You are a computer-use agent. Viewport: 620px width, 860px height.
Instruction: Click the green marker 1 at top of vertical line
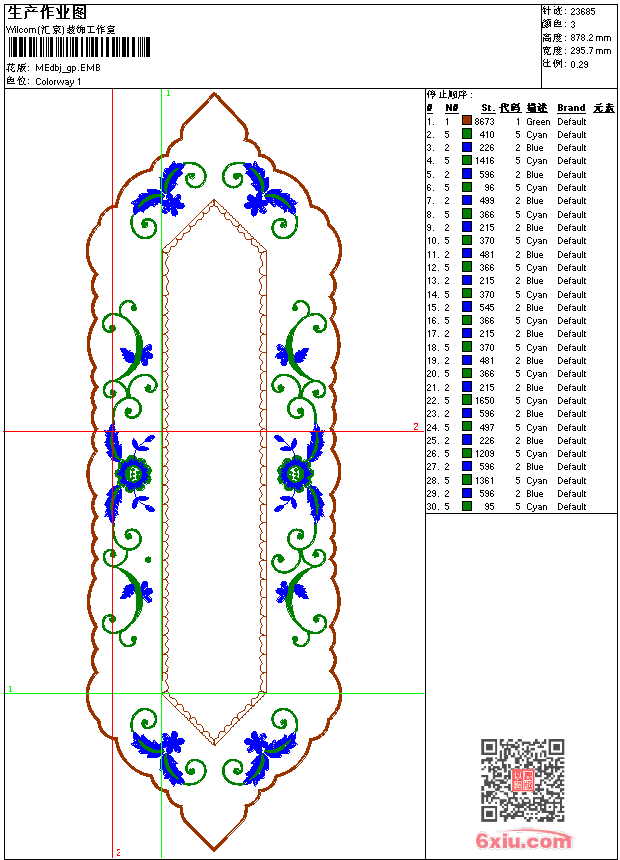[x=168, y=94]
